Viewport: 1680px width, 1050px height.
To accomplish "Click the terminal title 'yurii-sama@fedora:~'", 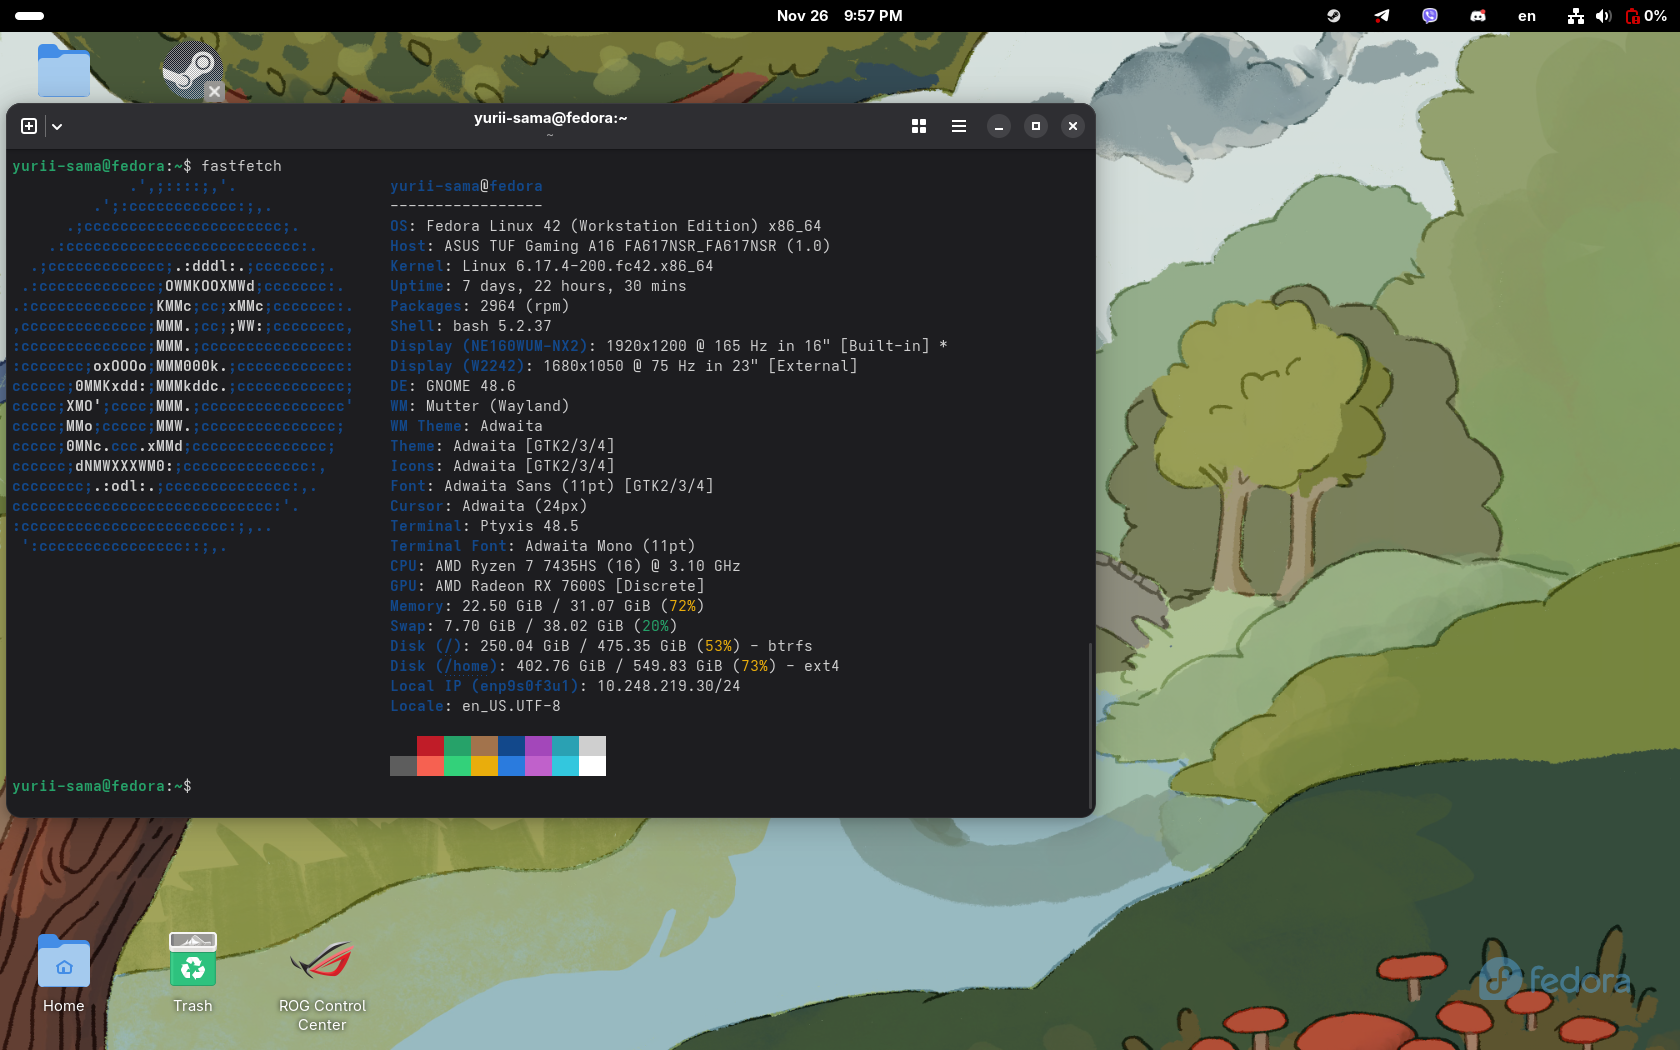I will [x=551, y=118].
